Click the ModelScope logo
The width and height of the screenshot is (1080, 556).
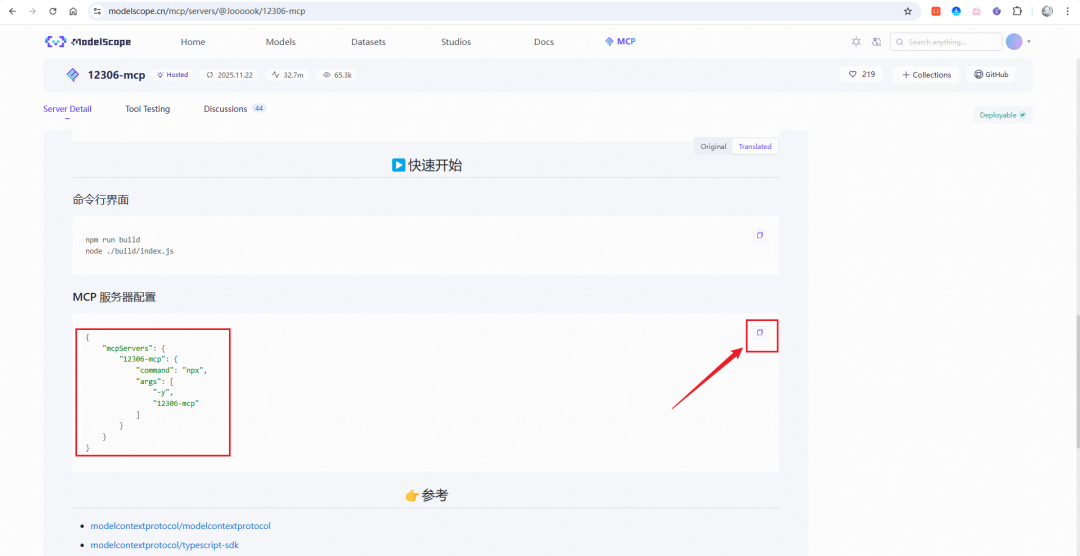click(x=88, y=42)
